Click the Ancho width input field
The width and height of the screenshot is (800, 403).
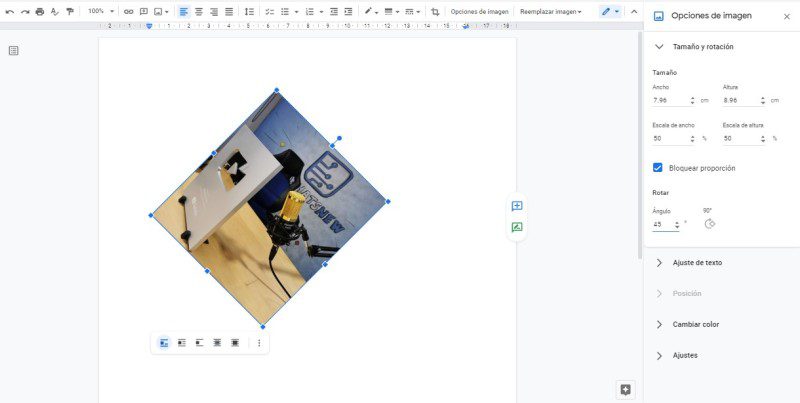(x=670, y=100)
